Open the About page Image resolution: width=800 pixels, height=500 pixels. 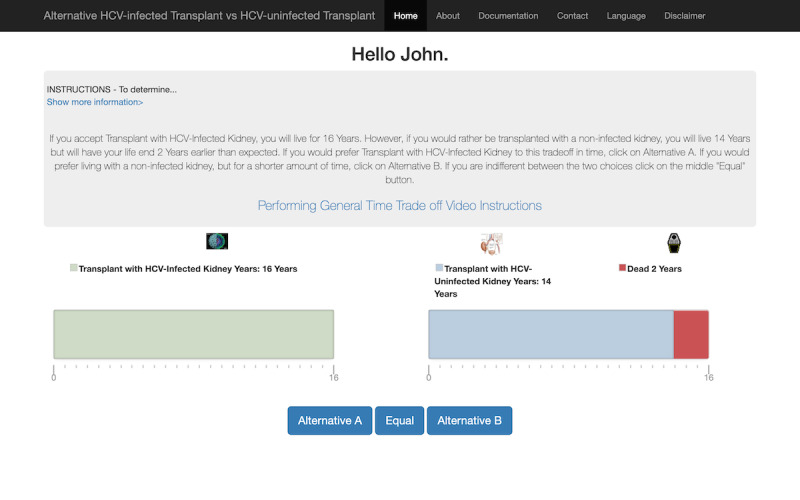448,16
